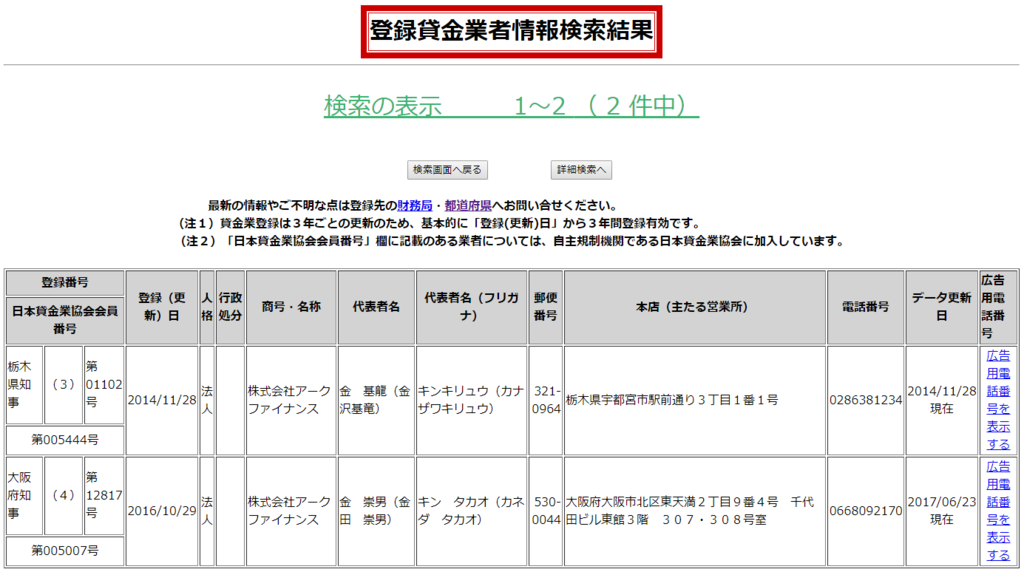
Task: Click the （注１） registration renewal note
Action: click(x=439, y=224)
